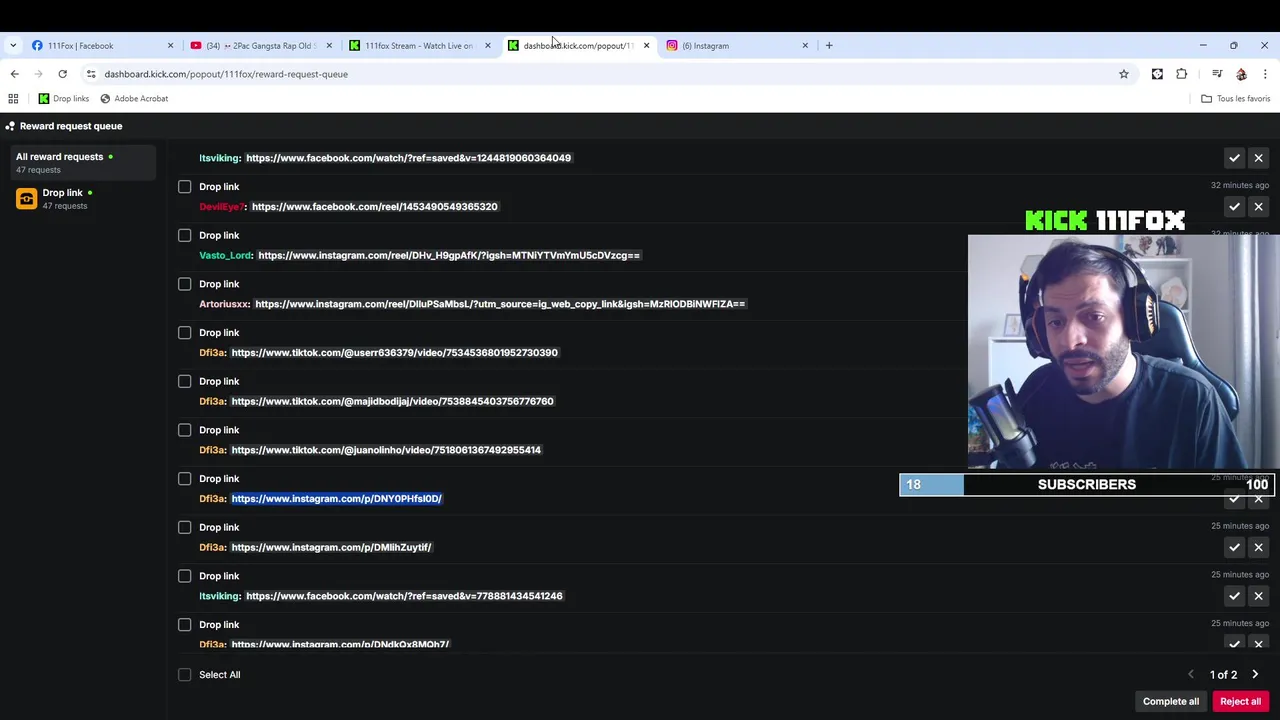Click the subscribers goal progress bar

pos(1087,485)
